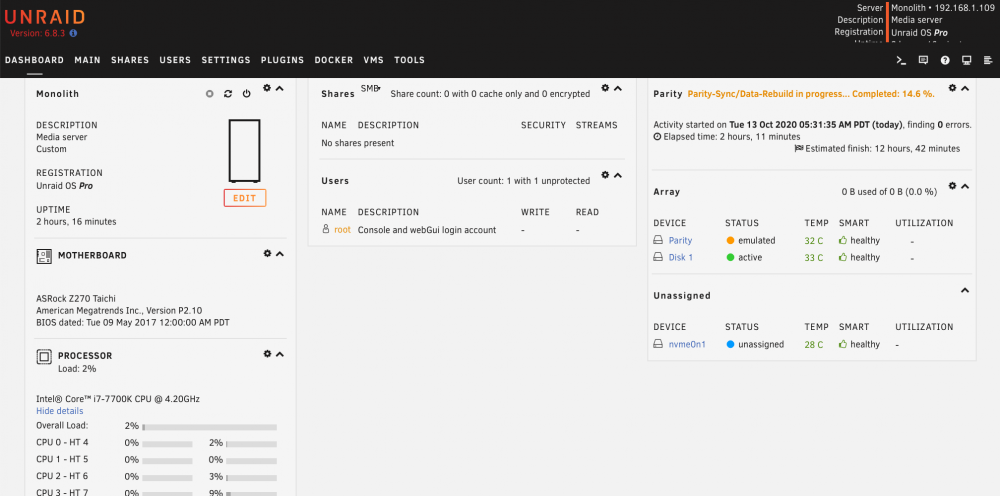This screenshot has width=1000, height=496.
Task: Open the Settings menu
Action: 226,60
